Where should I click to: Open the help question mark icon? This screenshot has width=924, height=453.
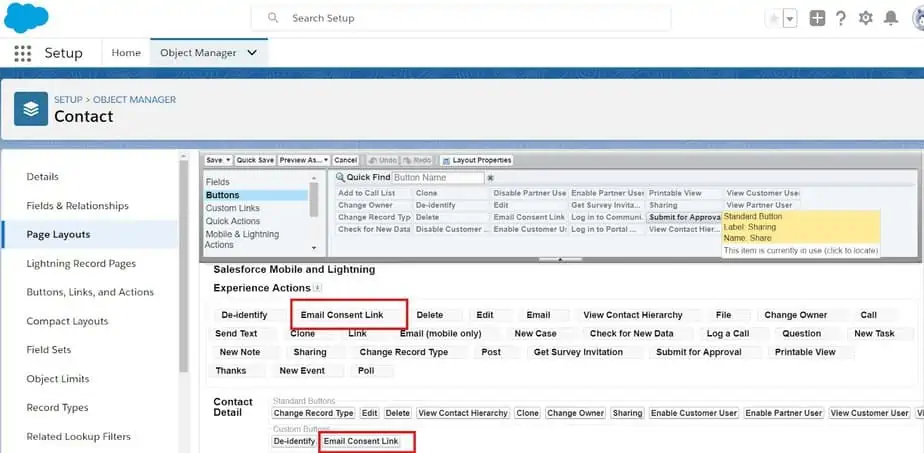(841, 18)
